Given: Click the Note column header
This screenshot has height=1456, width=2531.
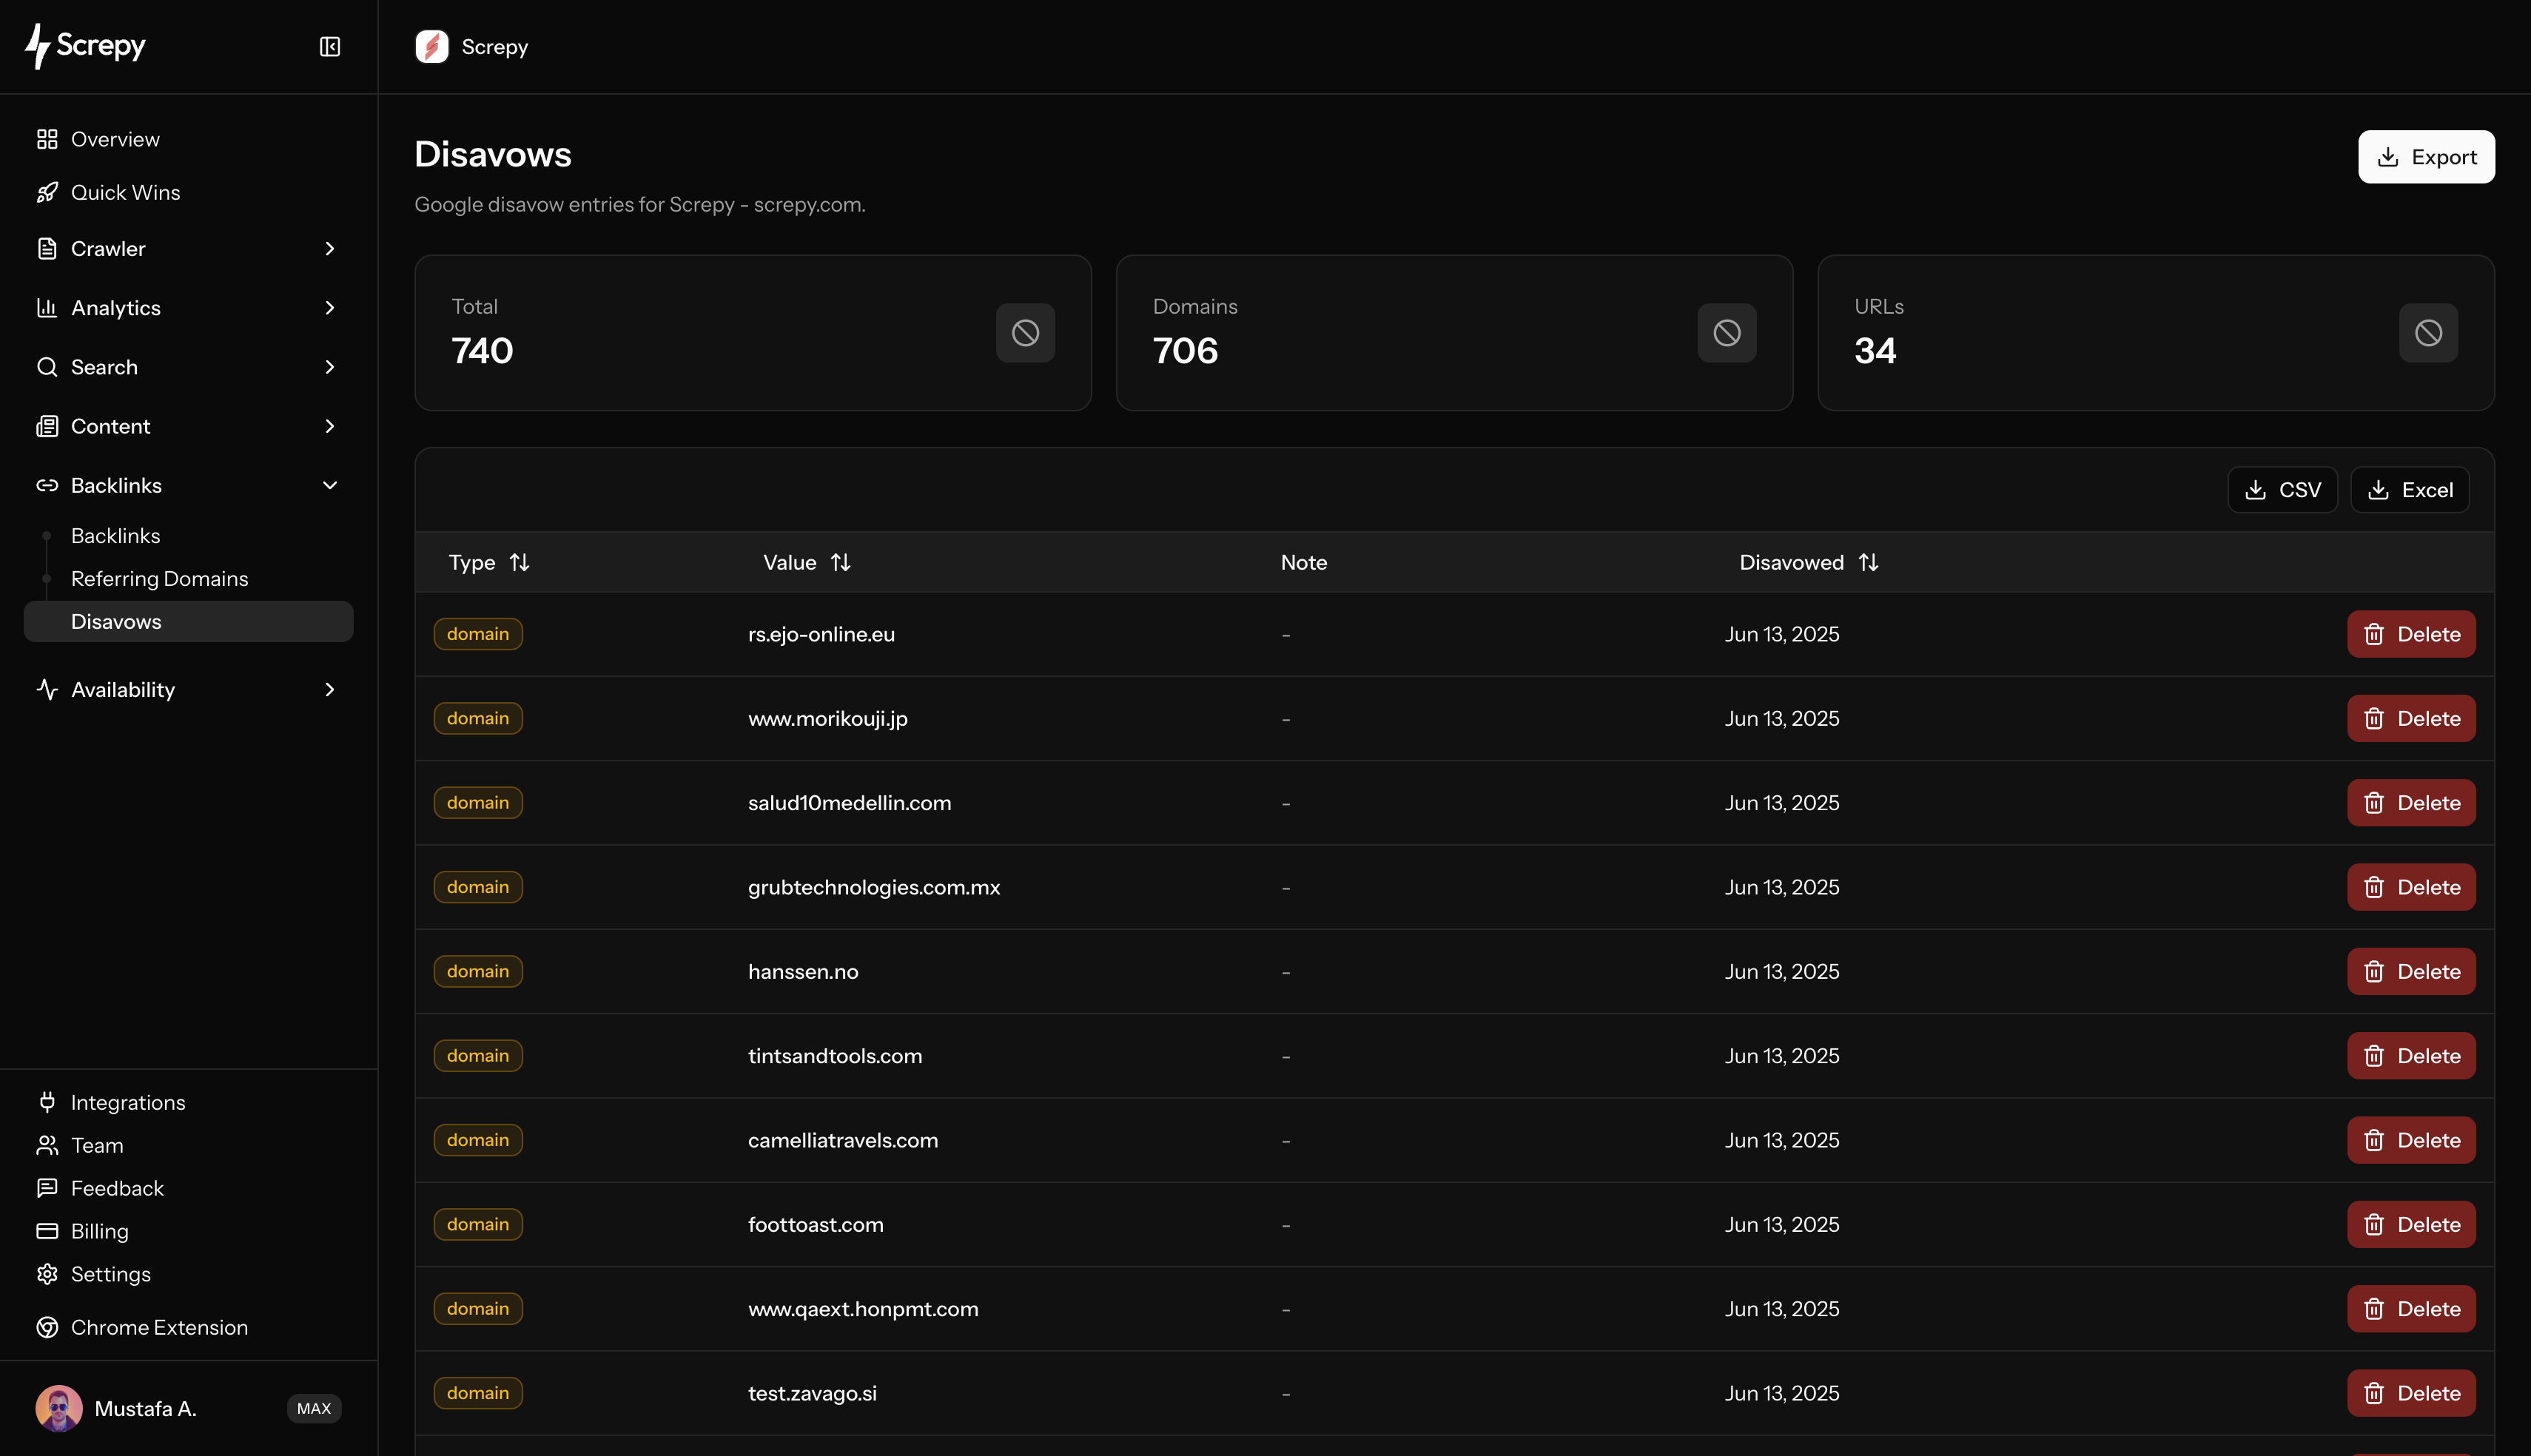Looking at the screenshot, I should click(x=1304, y=562).
